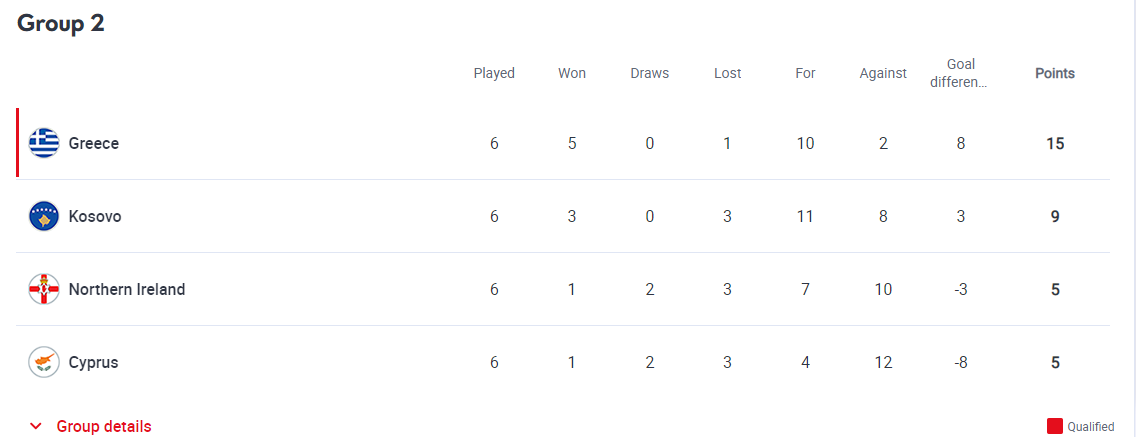Viewport: 1136px width, 437px height.
Task: Click the Greece flag icon
Action: point(43,143)
